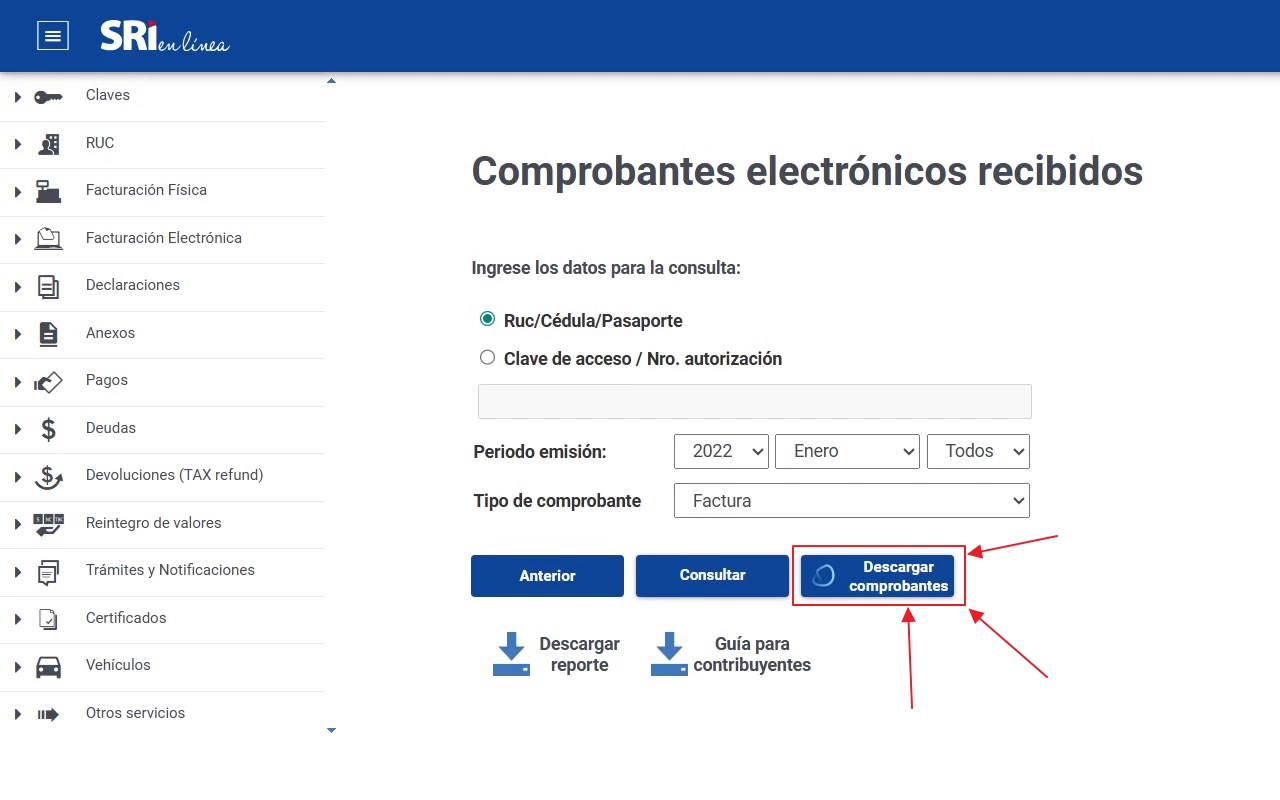Open the month dropdown showing Enero
1280x800 pixels.
(x=847, y=451)
